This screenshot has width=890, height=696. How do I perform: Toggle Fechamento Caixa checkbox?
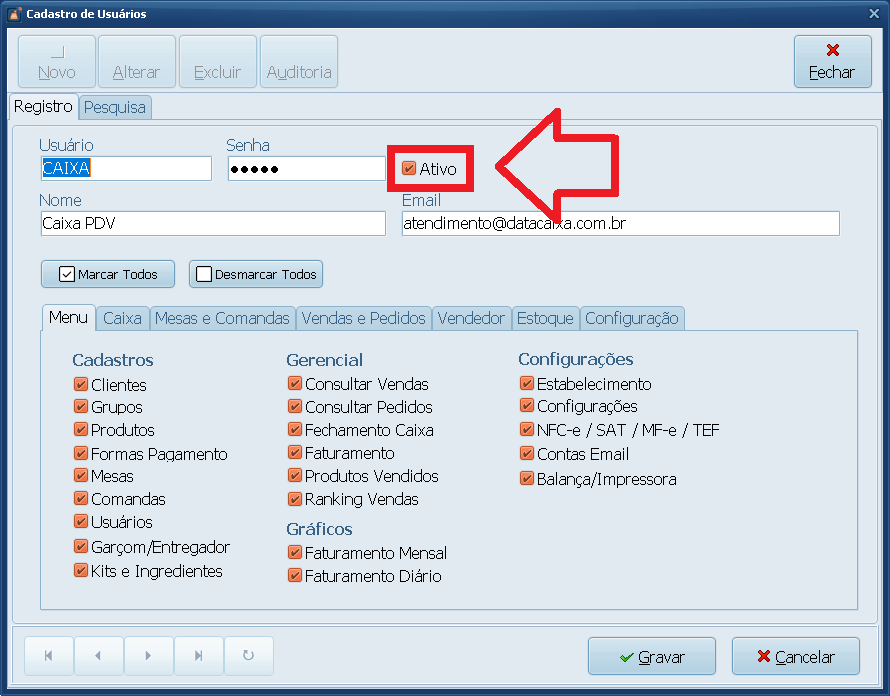coord(295,430)
